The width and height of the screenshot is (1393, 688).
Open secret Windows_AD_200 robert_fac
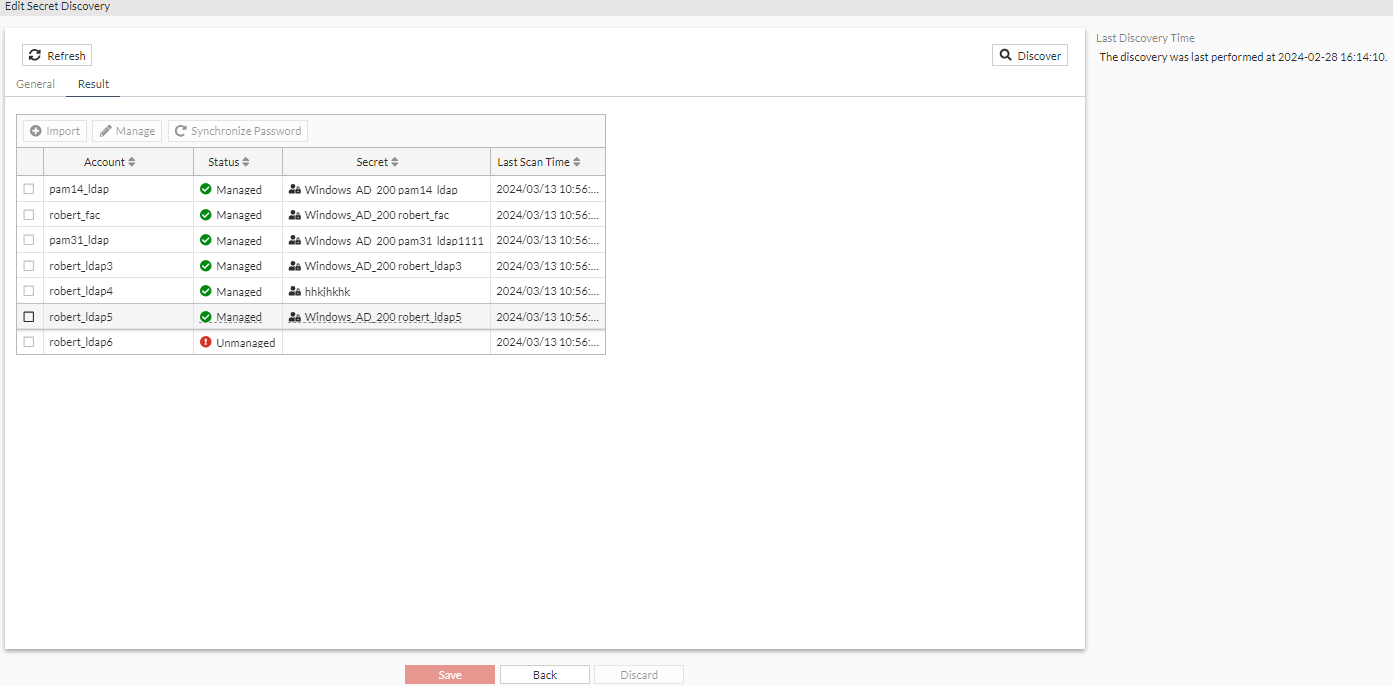[x=377, y=215]
